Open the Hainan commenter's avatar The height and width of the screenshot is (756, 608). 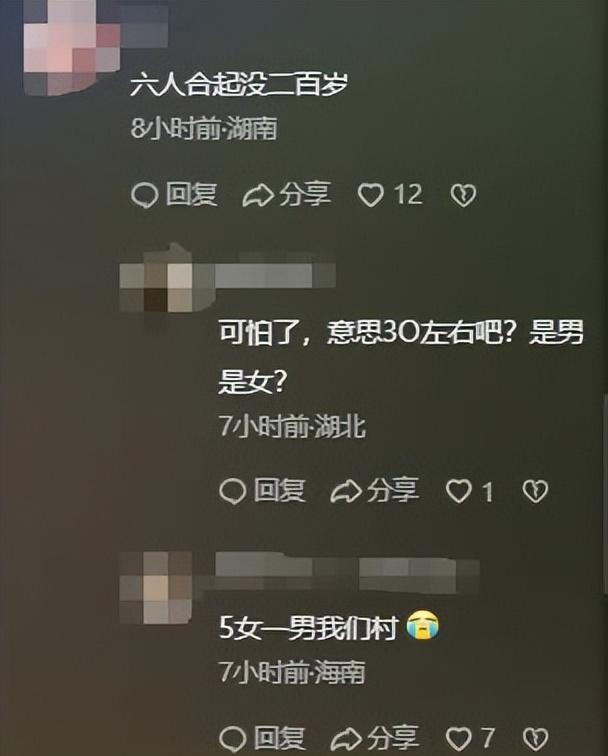tap(156, 587)
